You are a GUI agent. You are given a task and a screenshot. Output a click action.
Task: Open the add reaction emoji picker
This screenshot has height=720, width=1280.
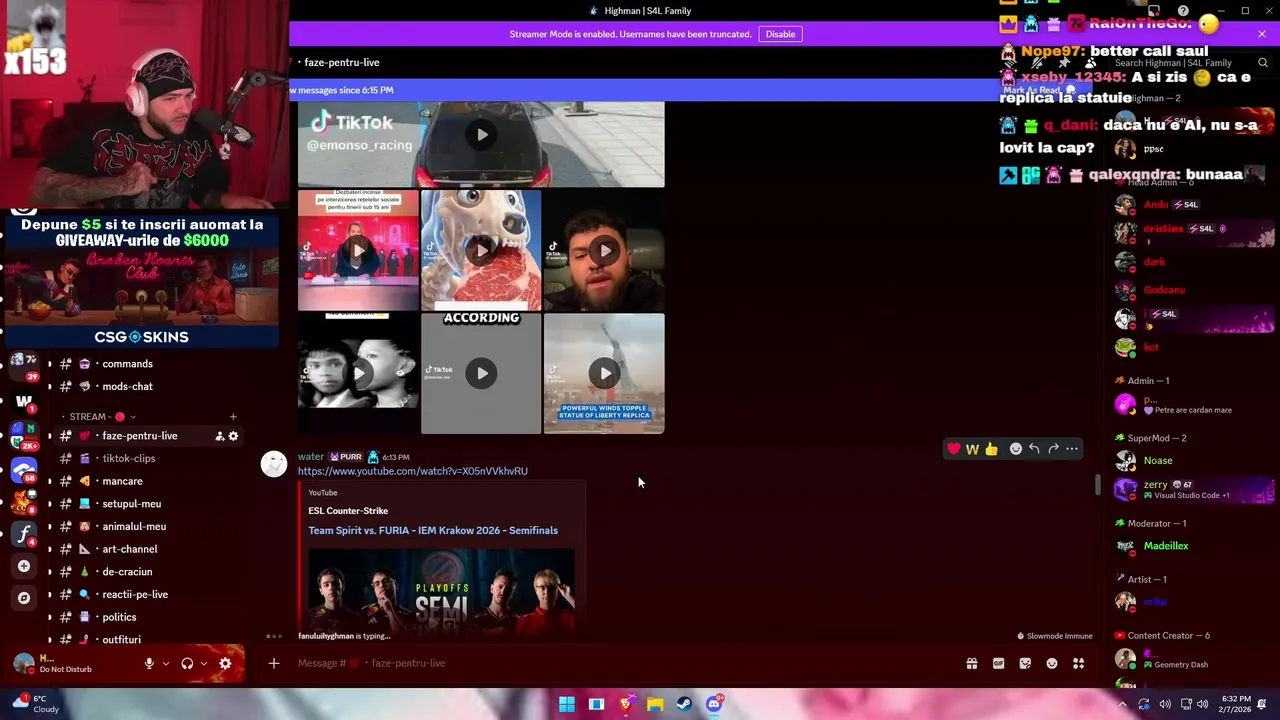coord(1015,449)
